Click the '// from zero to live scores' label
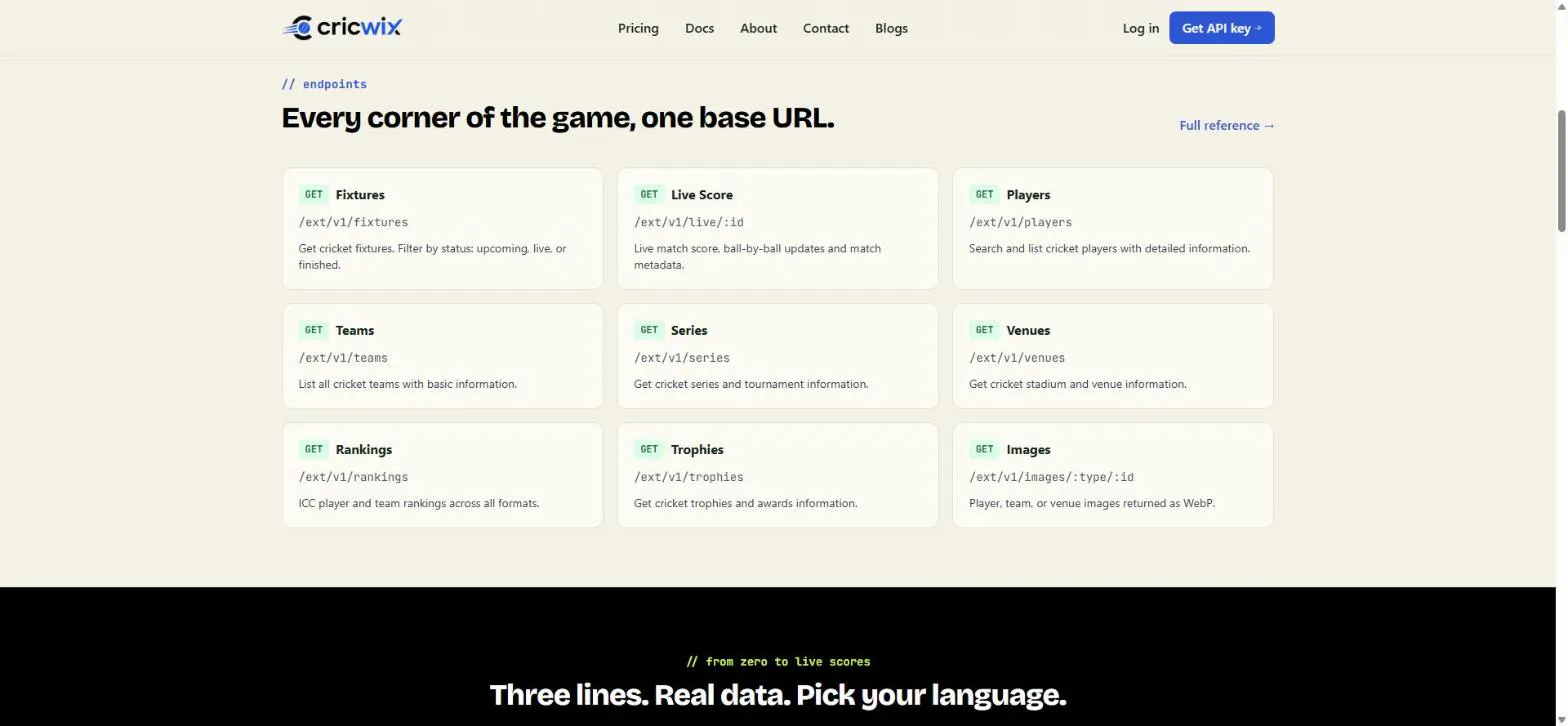 coord(778,662)
